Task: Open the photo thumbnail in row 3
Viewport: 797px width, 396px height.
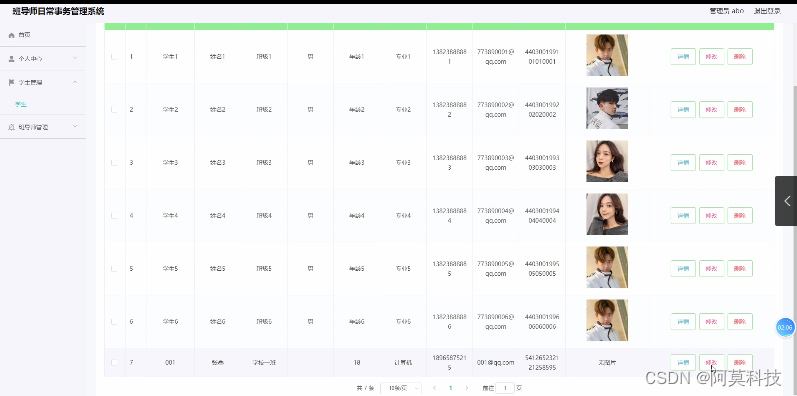Action: [x=607, y=161]
